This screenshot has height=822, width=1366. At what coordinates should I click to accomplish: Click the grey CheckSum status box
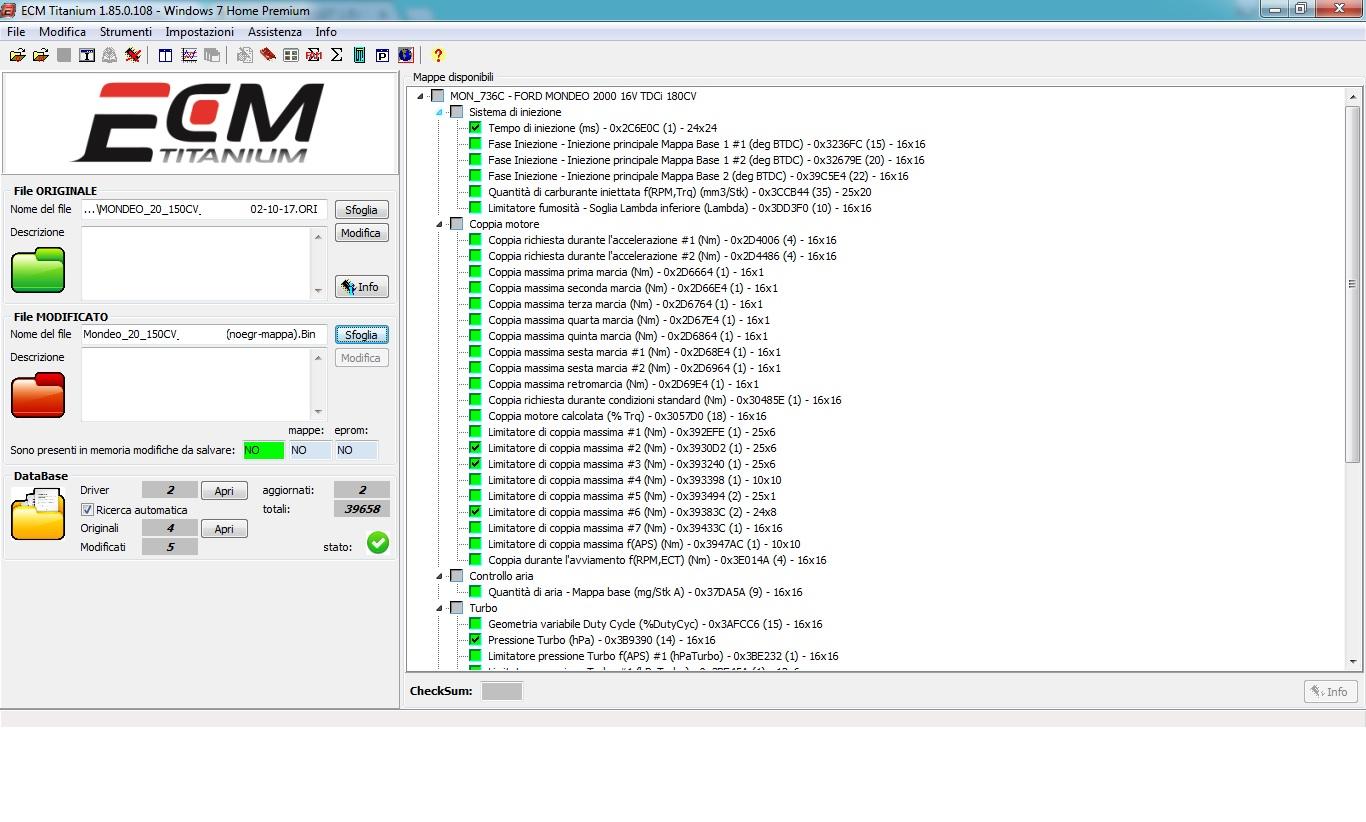point(502,691)
